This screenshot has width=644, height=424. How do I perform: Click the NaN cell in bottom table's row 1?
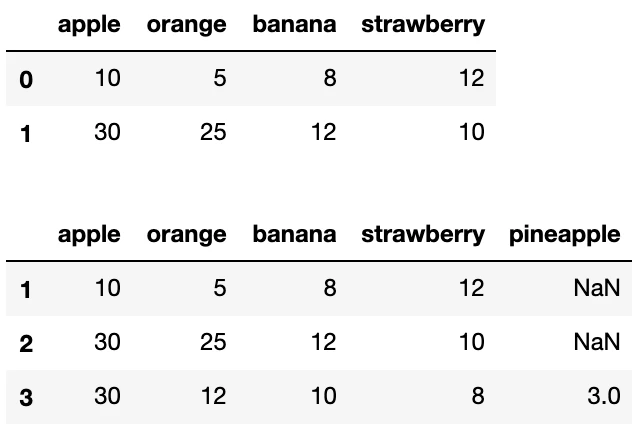pyautogui.click(x=597, y=288)
